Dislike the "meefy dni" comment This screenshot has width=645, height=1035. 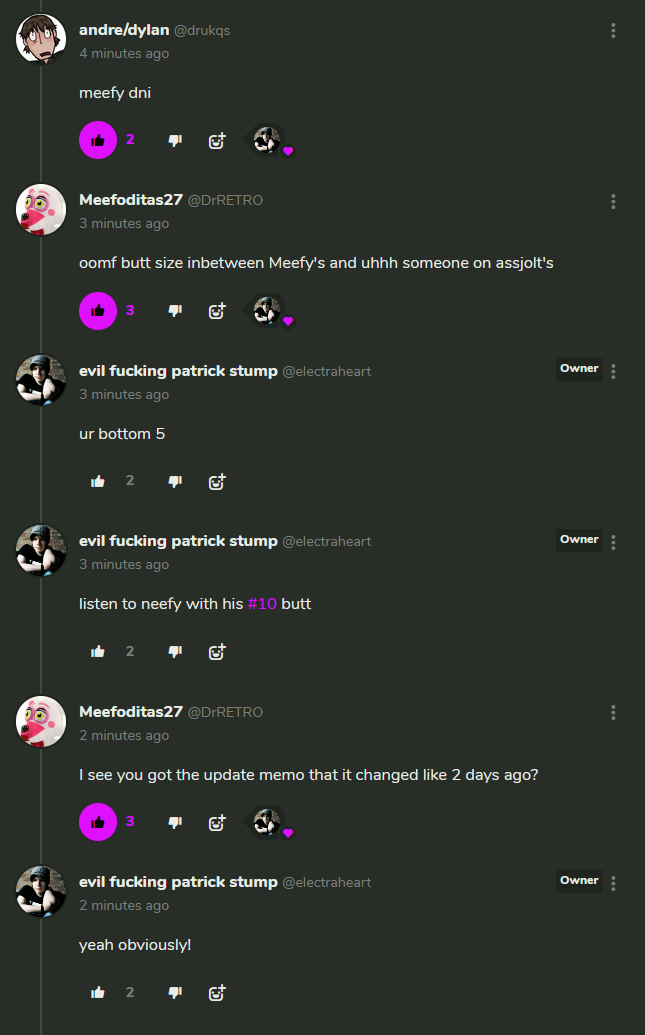[175, 140]
